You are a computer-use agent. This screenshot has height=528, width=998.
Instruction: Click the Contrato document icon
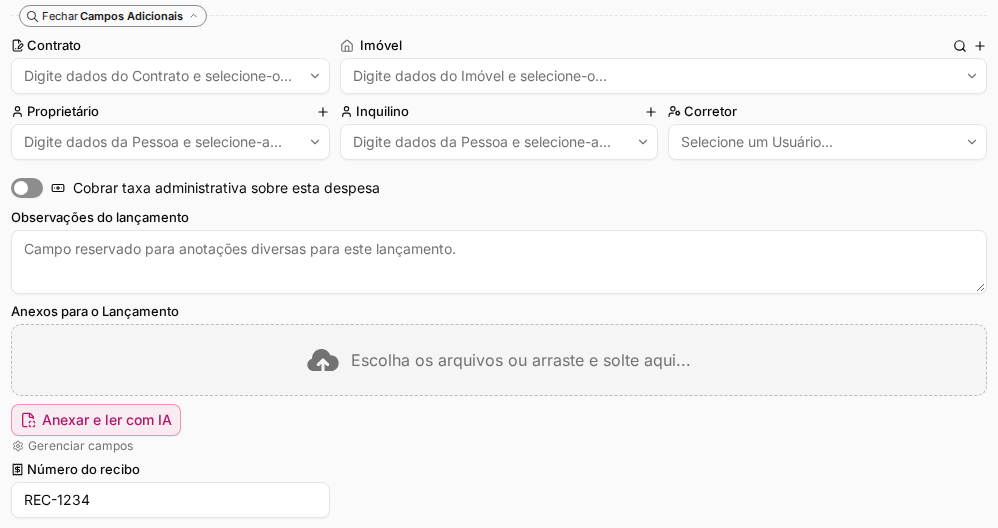coord(18,46)
